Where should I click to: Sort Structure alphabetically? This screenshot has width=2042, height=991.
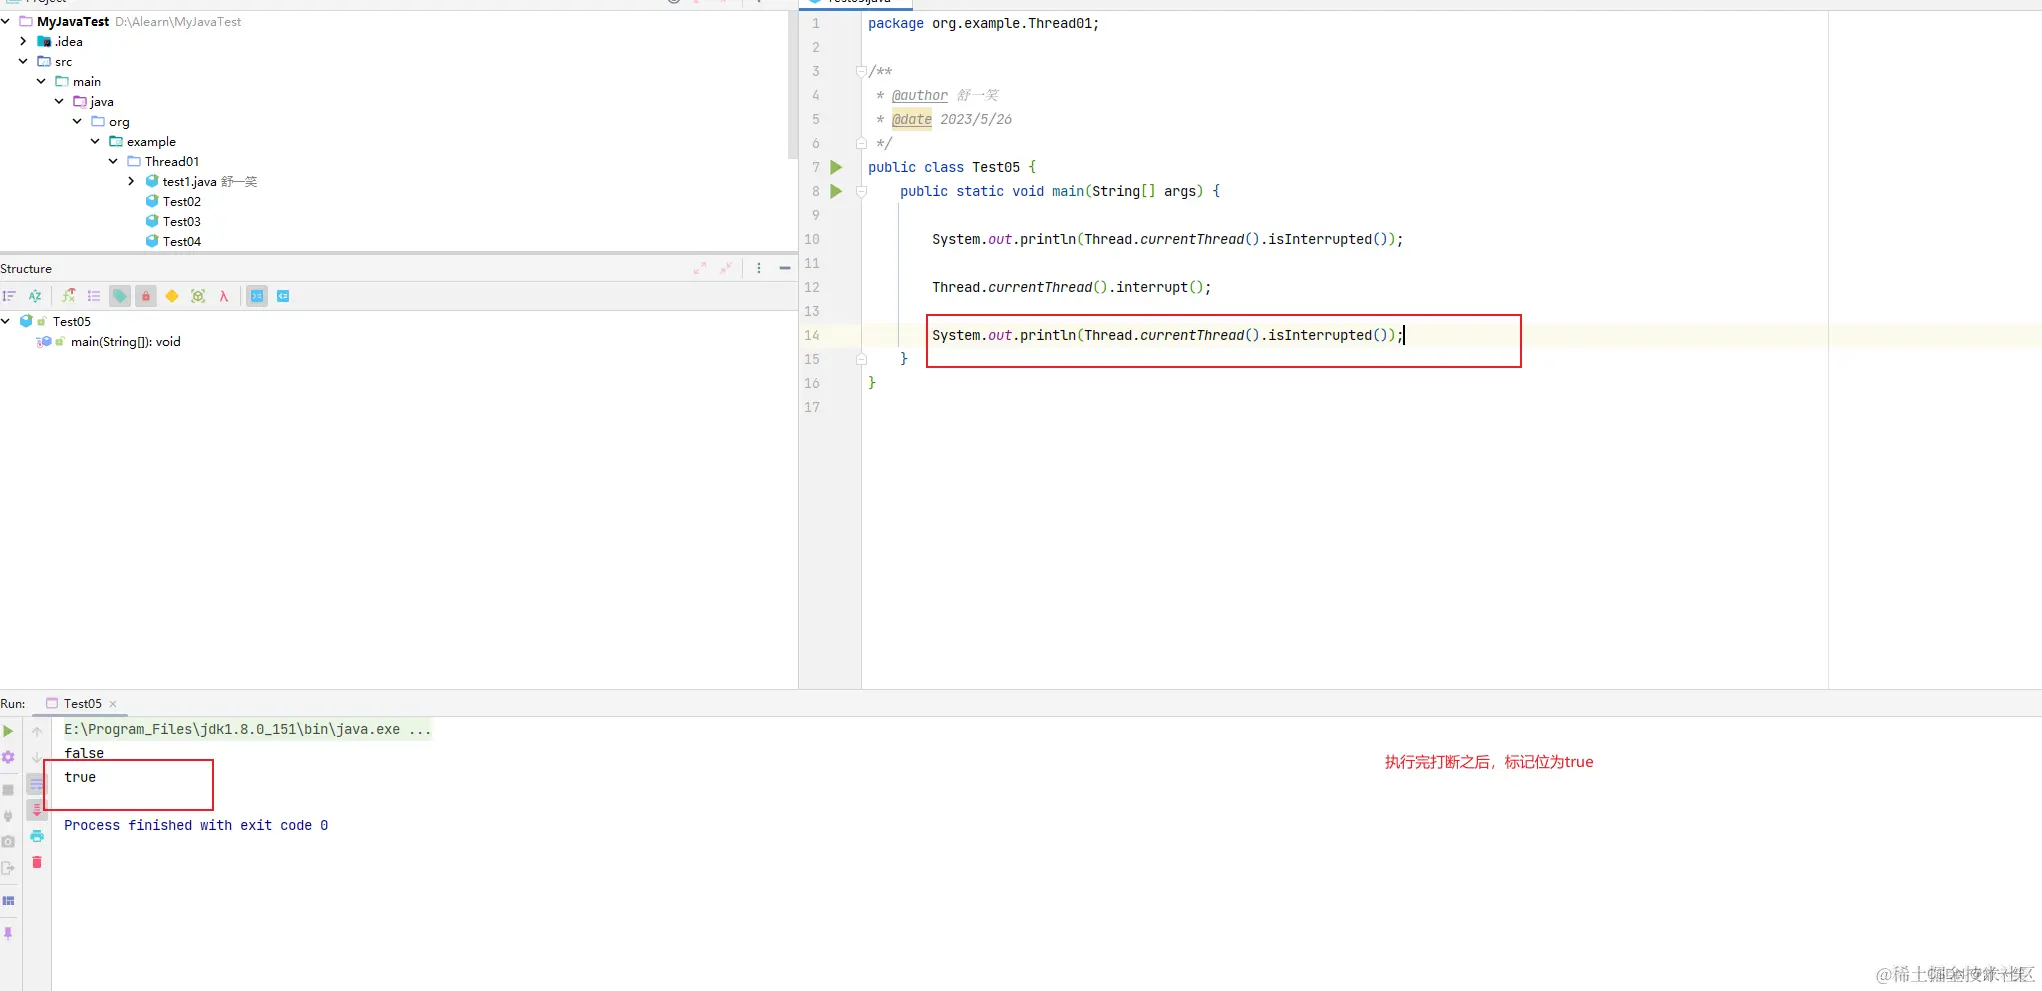coord(35,296)
